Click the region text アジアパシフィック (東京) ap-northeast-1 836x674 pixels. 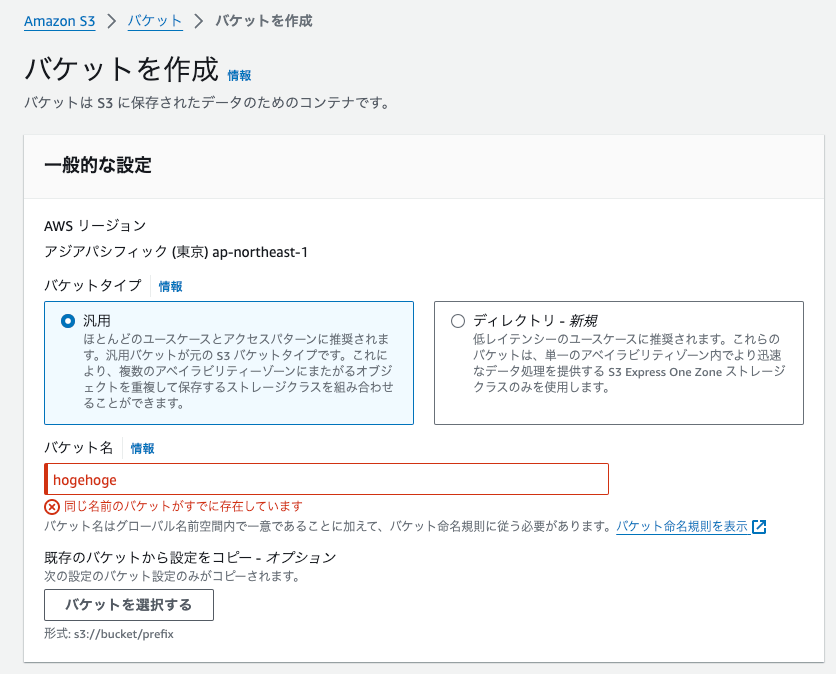[176, 252]
